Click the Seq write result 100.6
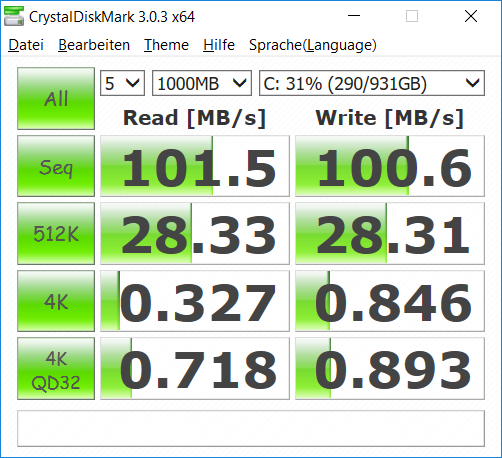Viewport: 502px width, 458px height. (x=390, y=166)
